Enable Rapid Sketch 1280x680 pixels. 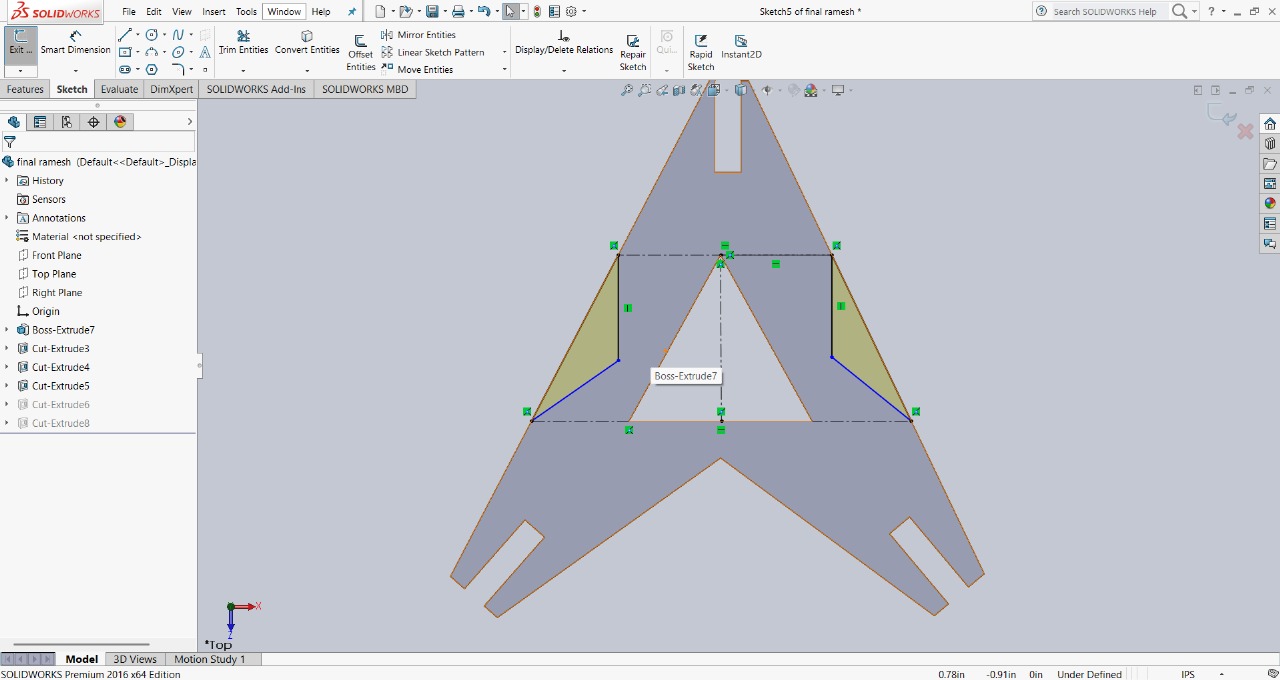701,52
